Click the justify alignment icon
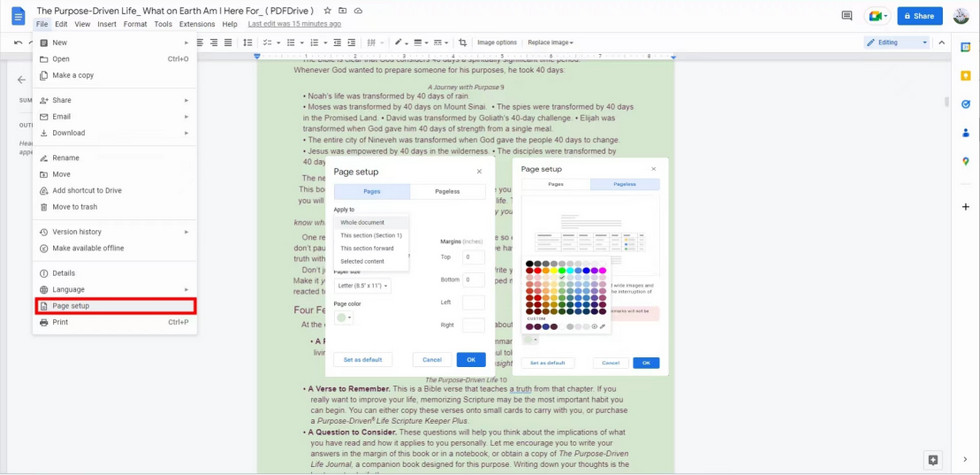 pyautogui.click(x=228, y=42)
